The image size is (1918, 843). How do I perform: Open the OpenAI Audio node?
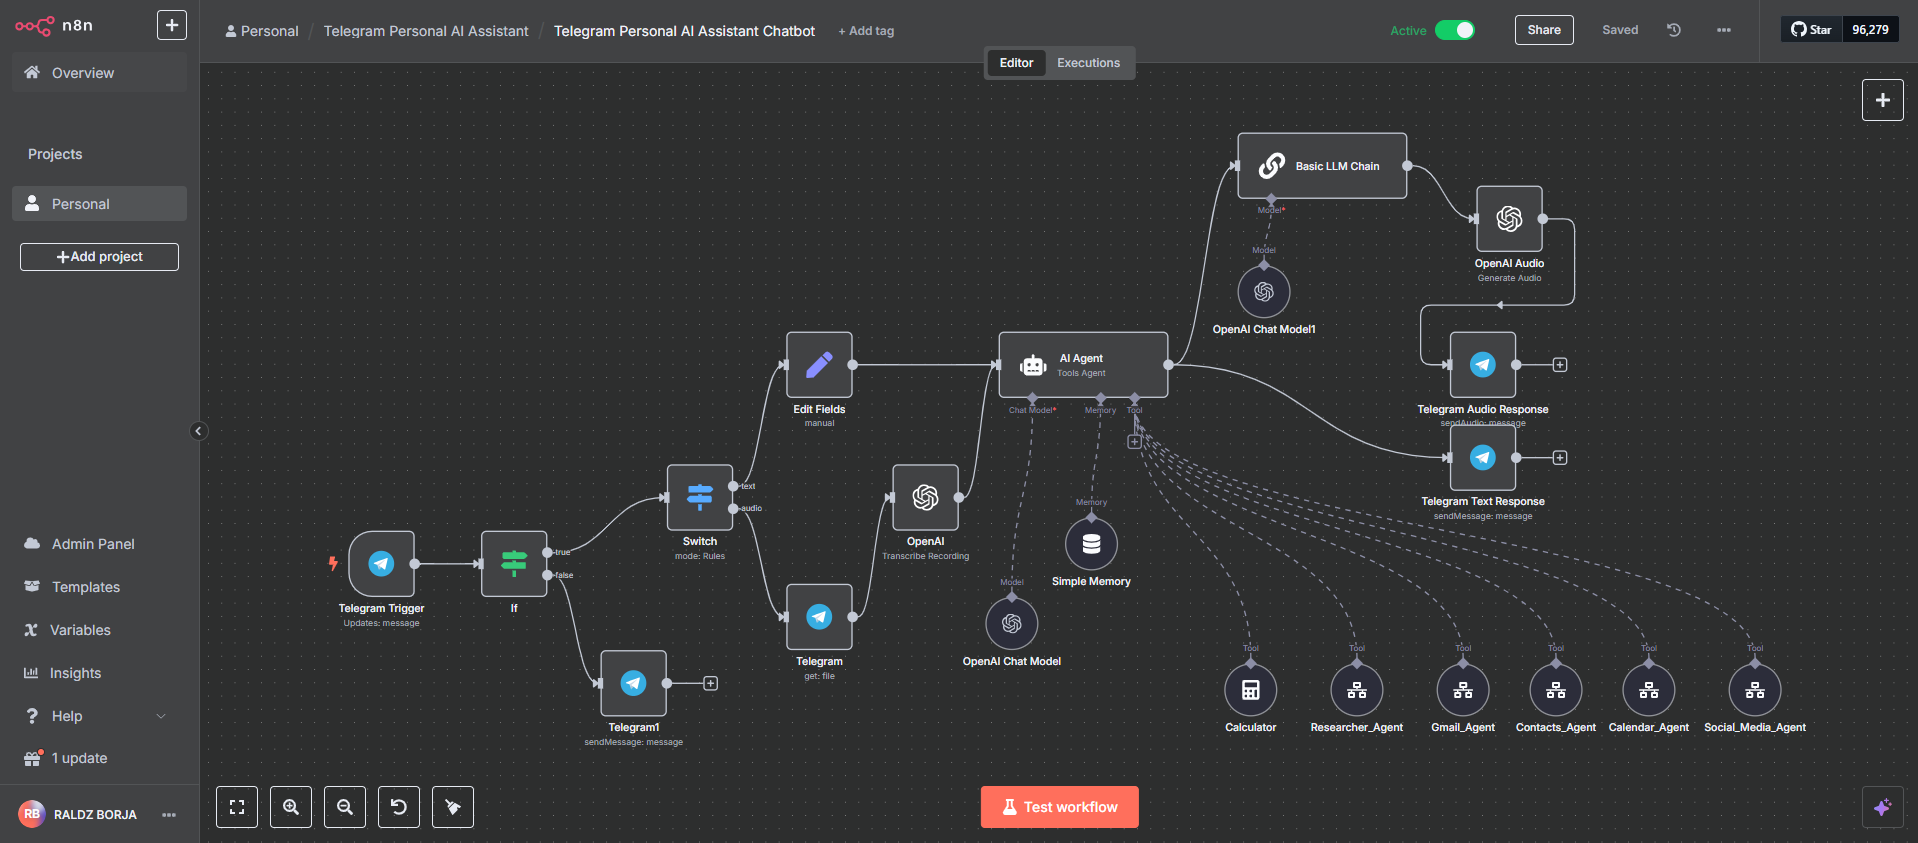coord(1509,219)
